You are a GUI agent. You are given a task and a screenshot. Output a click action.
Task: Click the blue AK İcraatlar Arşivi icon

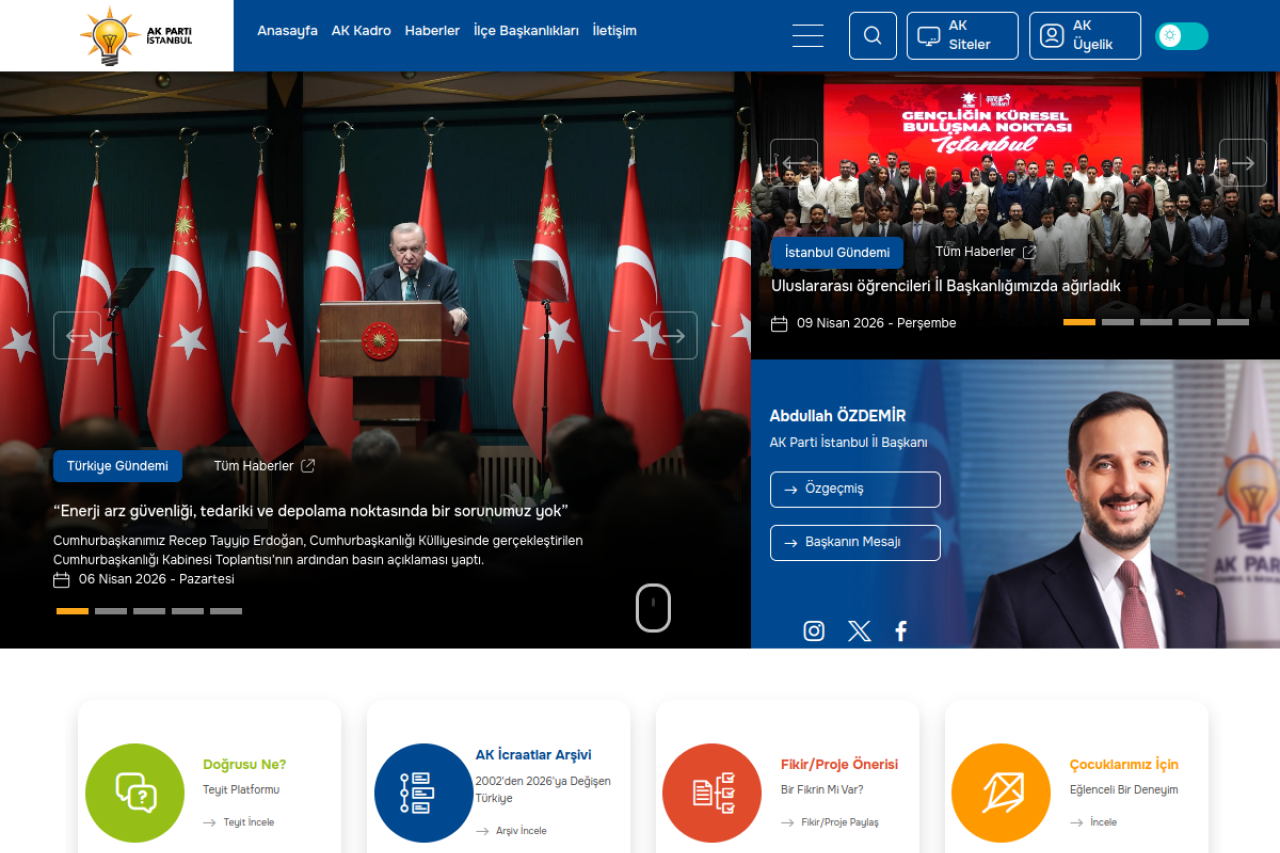click(x=424, y=793)
